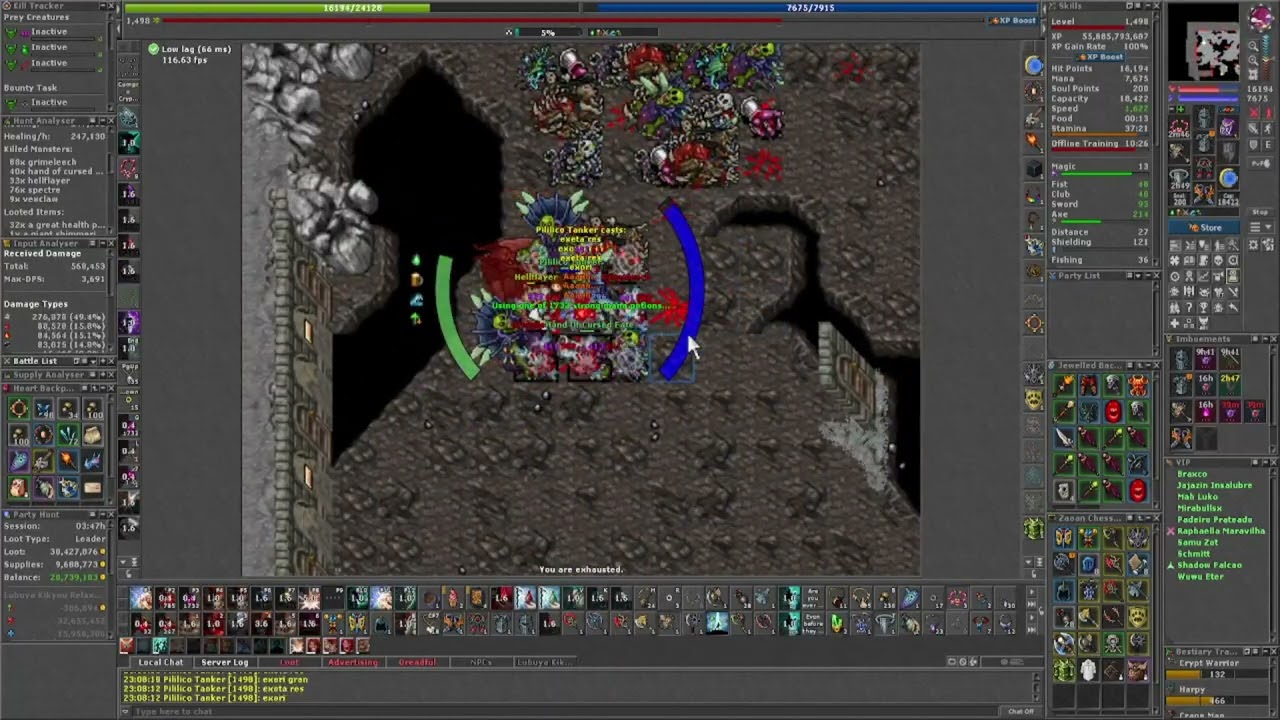Click the Bounty Task Inactive row
The height and width of the screenshot is (720, 1280).
[x=54, y=102]
